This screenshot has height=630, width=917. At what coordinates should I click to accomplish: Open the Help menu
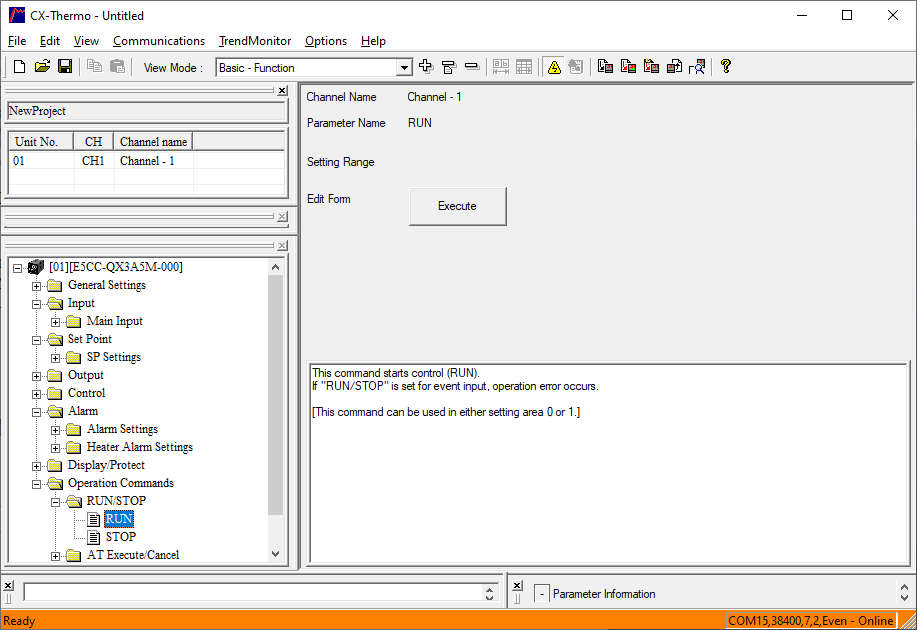[x=373, y=41]
